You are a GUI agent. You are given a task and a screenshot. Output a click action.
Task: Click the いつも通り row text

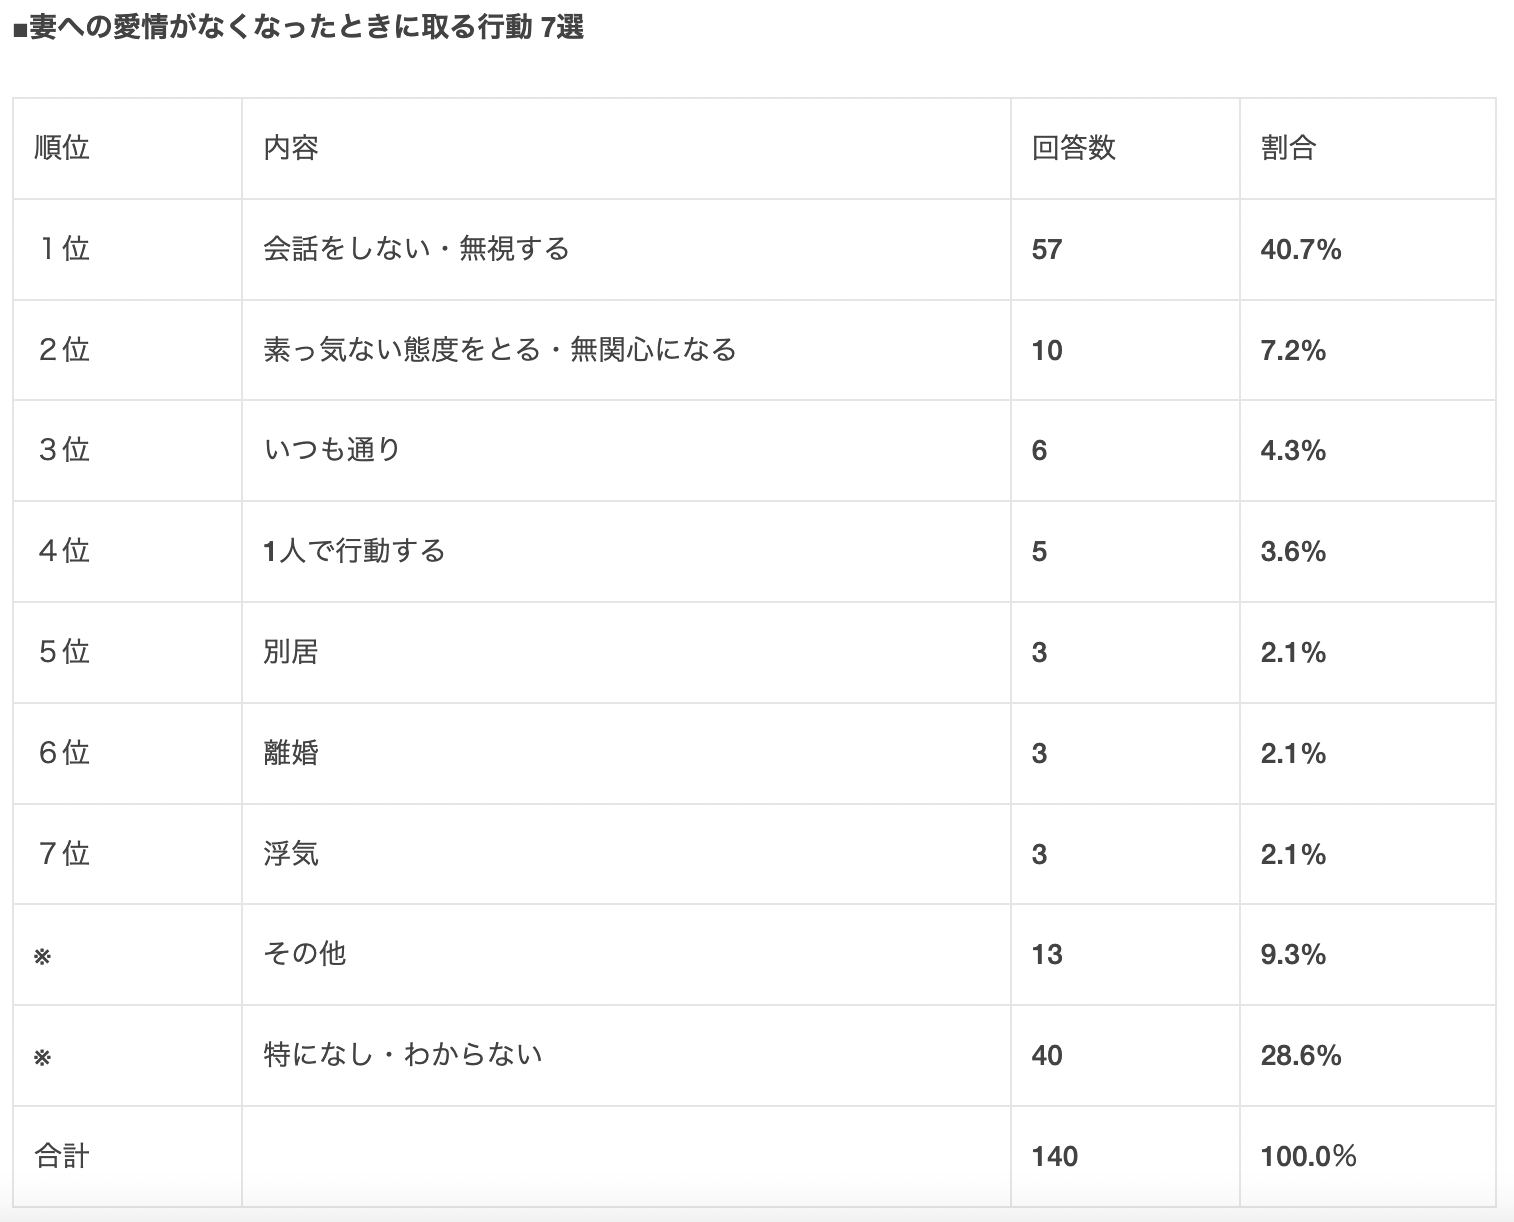coord(332,450)
